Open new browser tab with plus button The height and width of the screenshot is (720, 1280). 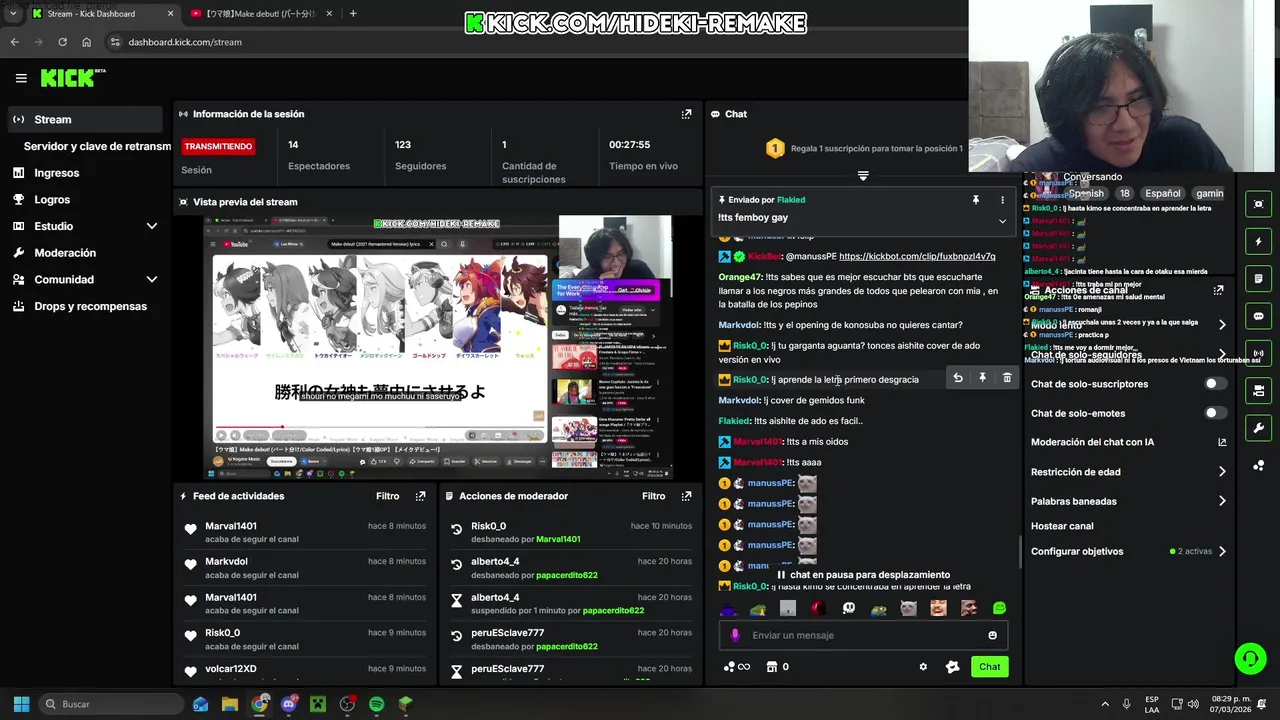353,14
